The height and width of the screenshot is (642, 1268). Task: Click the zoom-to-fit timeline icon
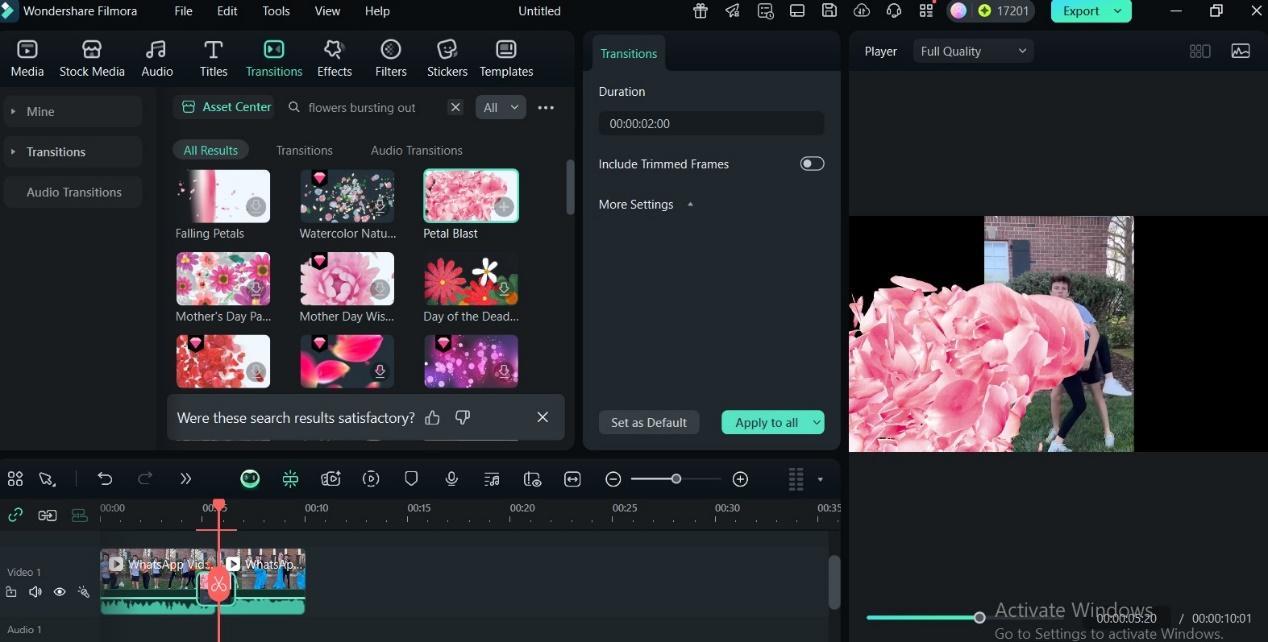click(x=572, y=479)
